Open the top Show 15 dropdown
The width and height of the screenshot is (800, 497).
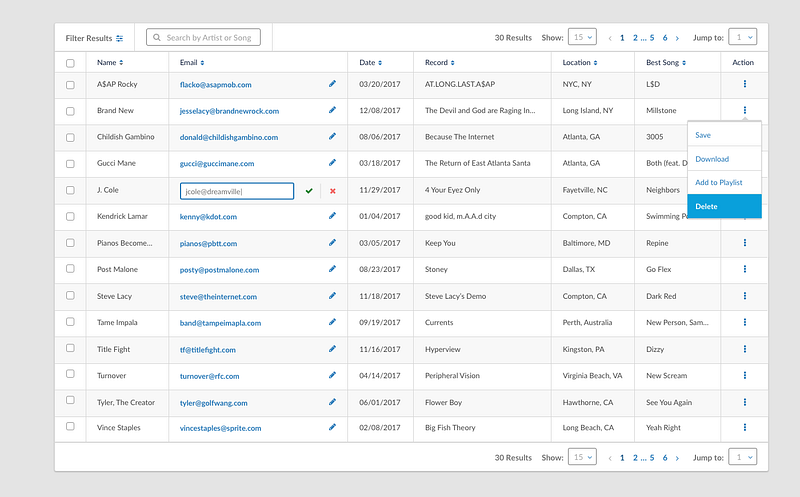(x=582, y=37)
